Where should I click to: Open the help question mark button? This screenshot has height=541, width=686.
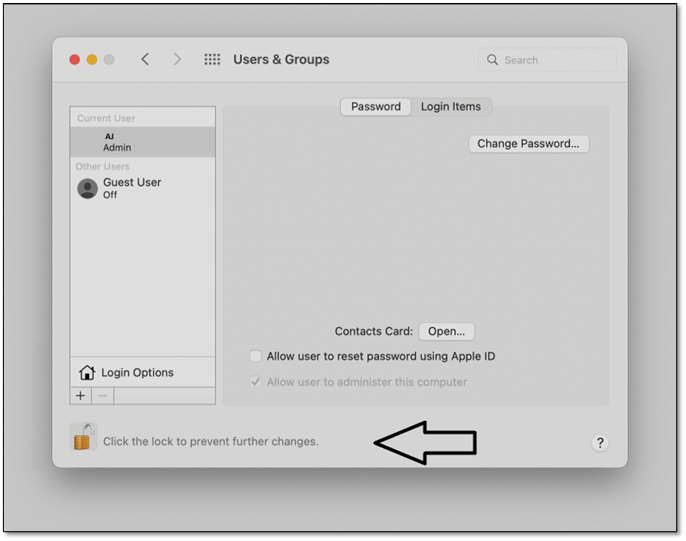pos(600,443)
